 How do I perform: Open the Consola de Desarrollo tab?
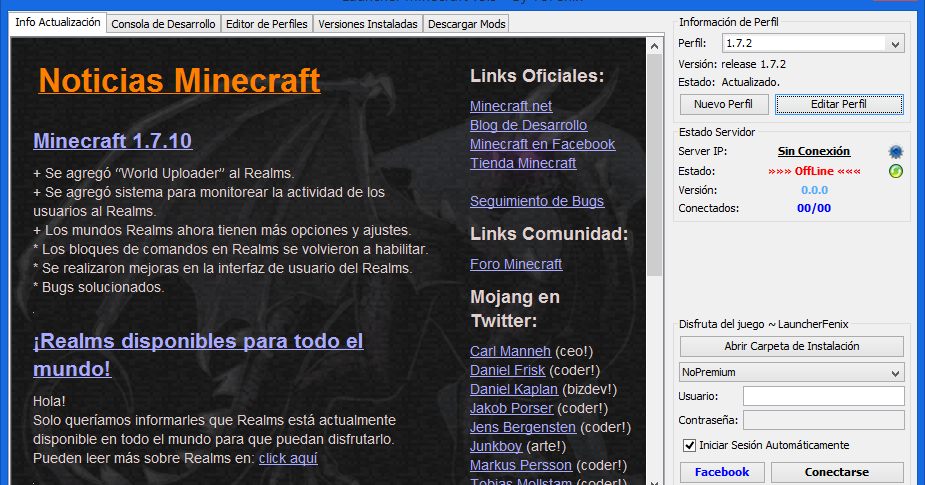[163, 24]
